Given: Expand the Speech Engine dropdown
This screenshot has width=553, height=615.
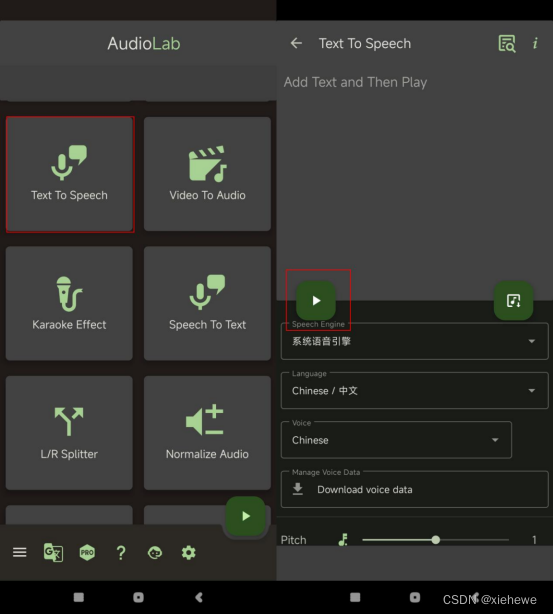Looking at the screenshot, I should 415,341.
